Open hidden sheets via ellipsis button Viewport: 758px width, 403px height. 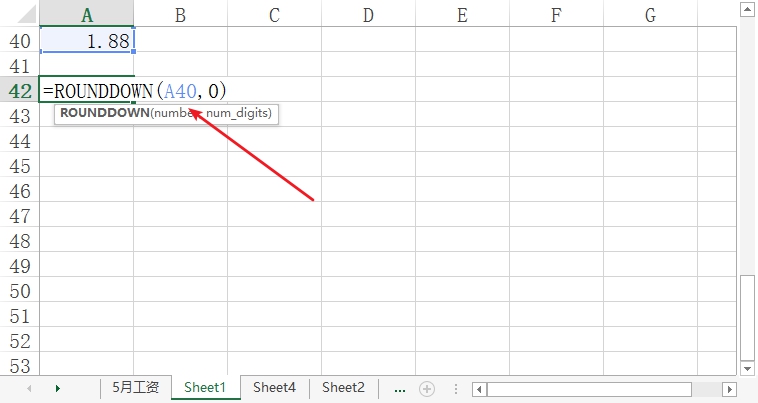click(x=400, y=389)
